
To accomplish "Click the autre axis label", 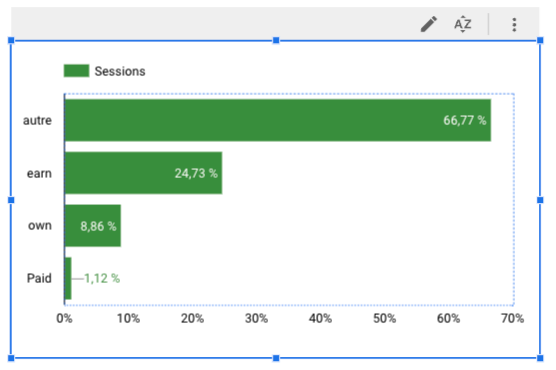I will coord(37,120).
